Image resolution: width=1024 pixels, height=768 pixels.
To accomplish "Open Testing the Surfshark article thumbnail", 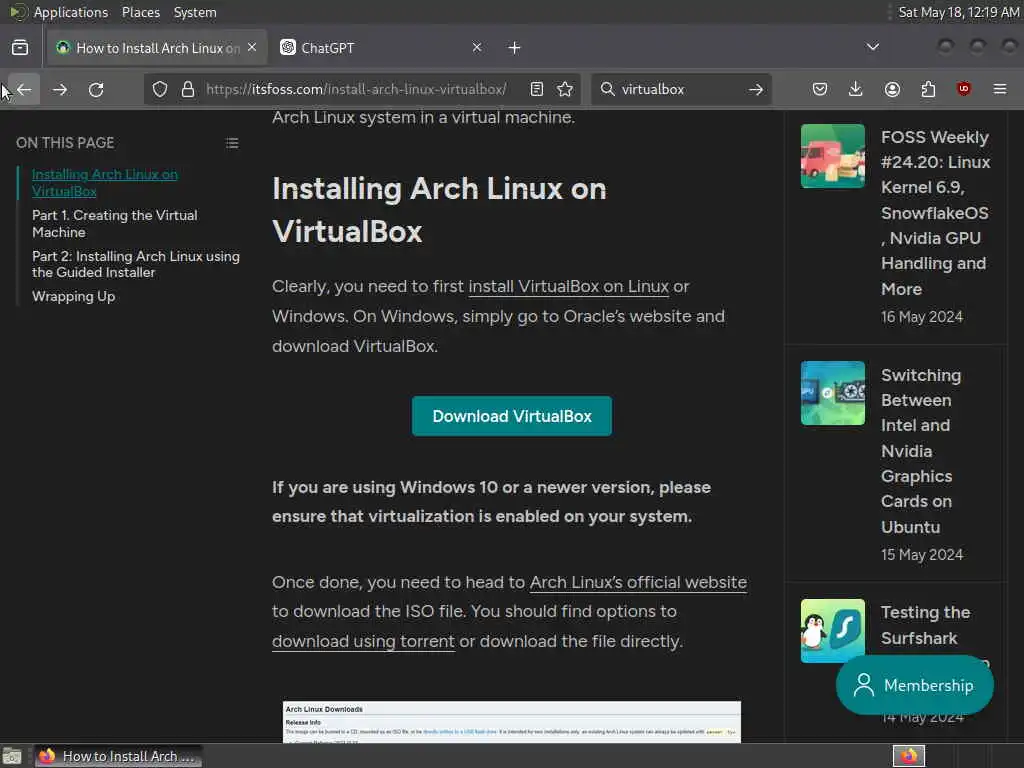I will pyautogui.click(x=833, y=631).
